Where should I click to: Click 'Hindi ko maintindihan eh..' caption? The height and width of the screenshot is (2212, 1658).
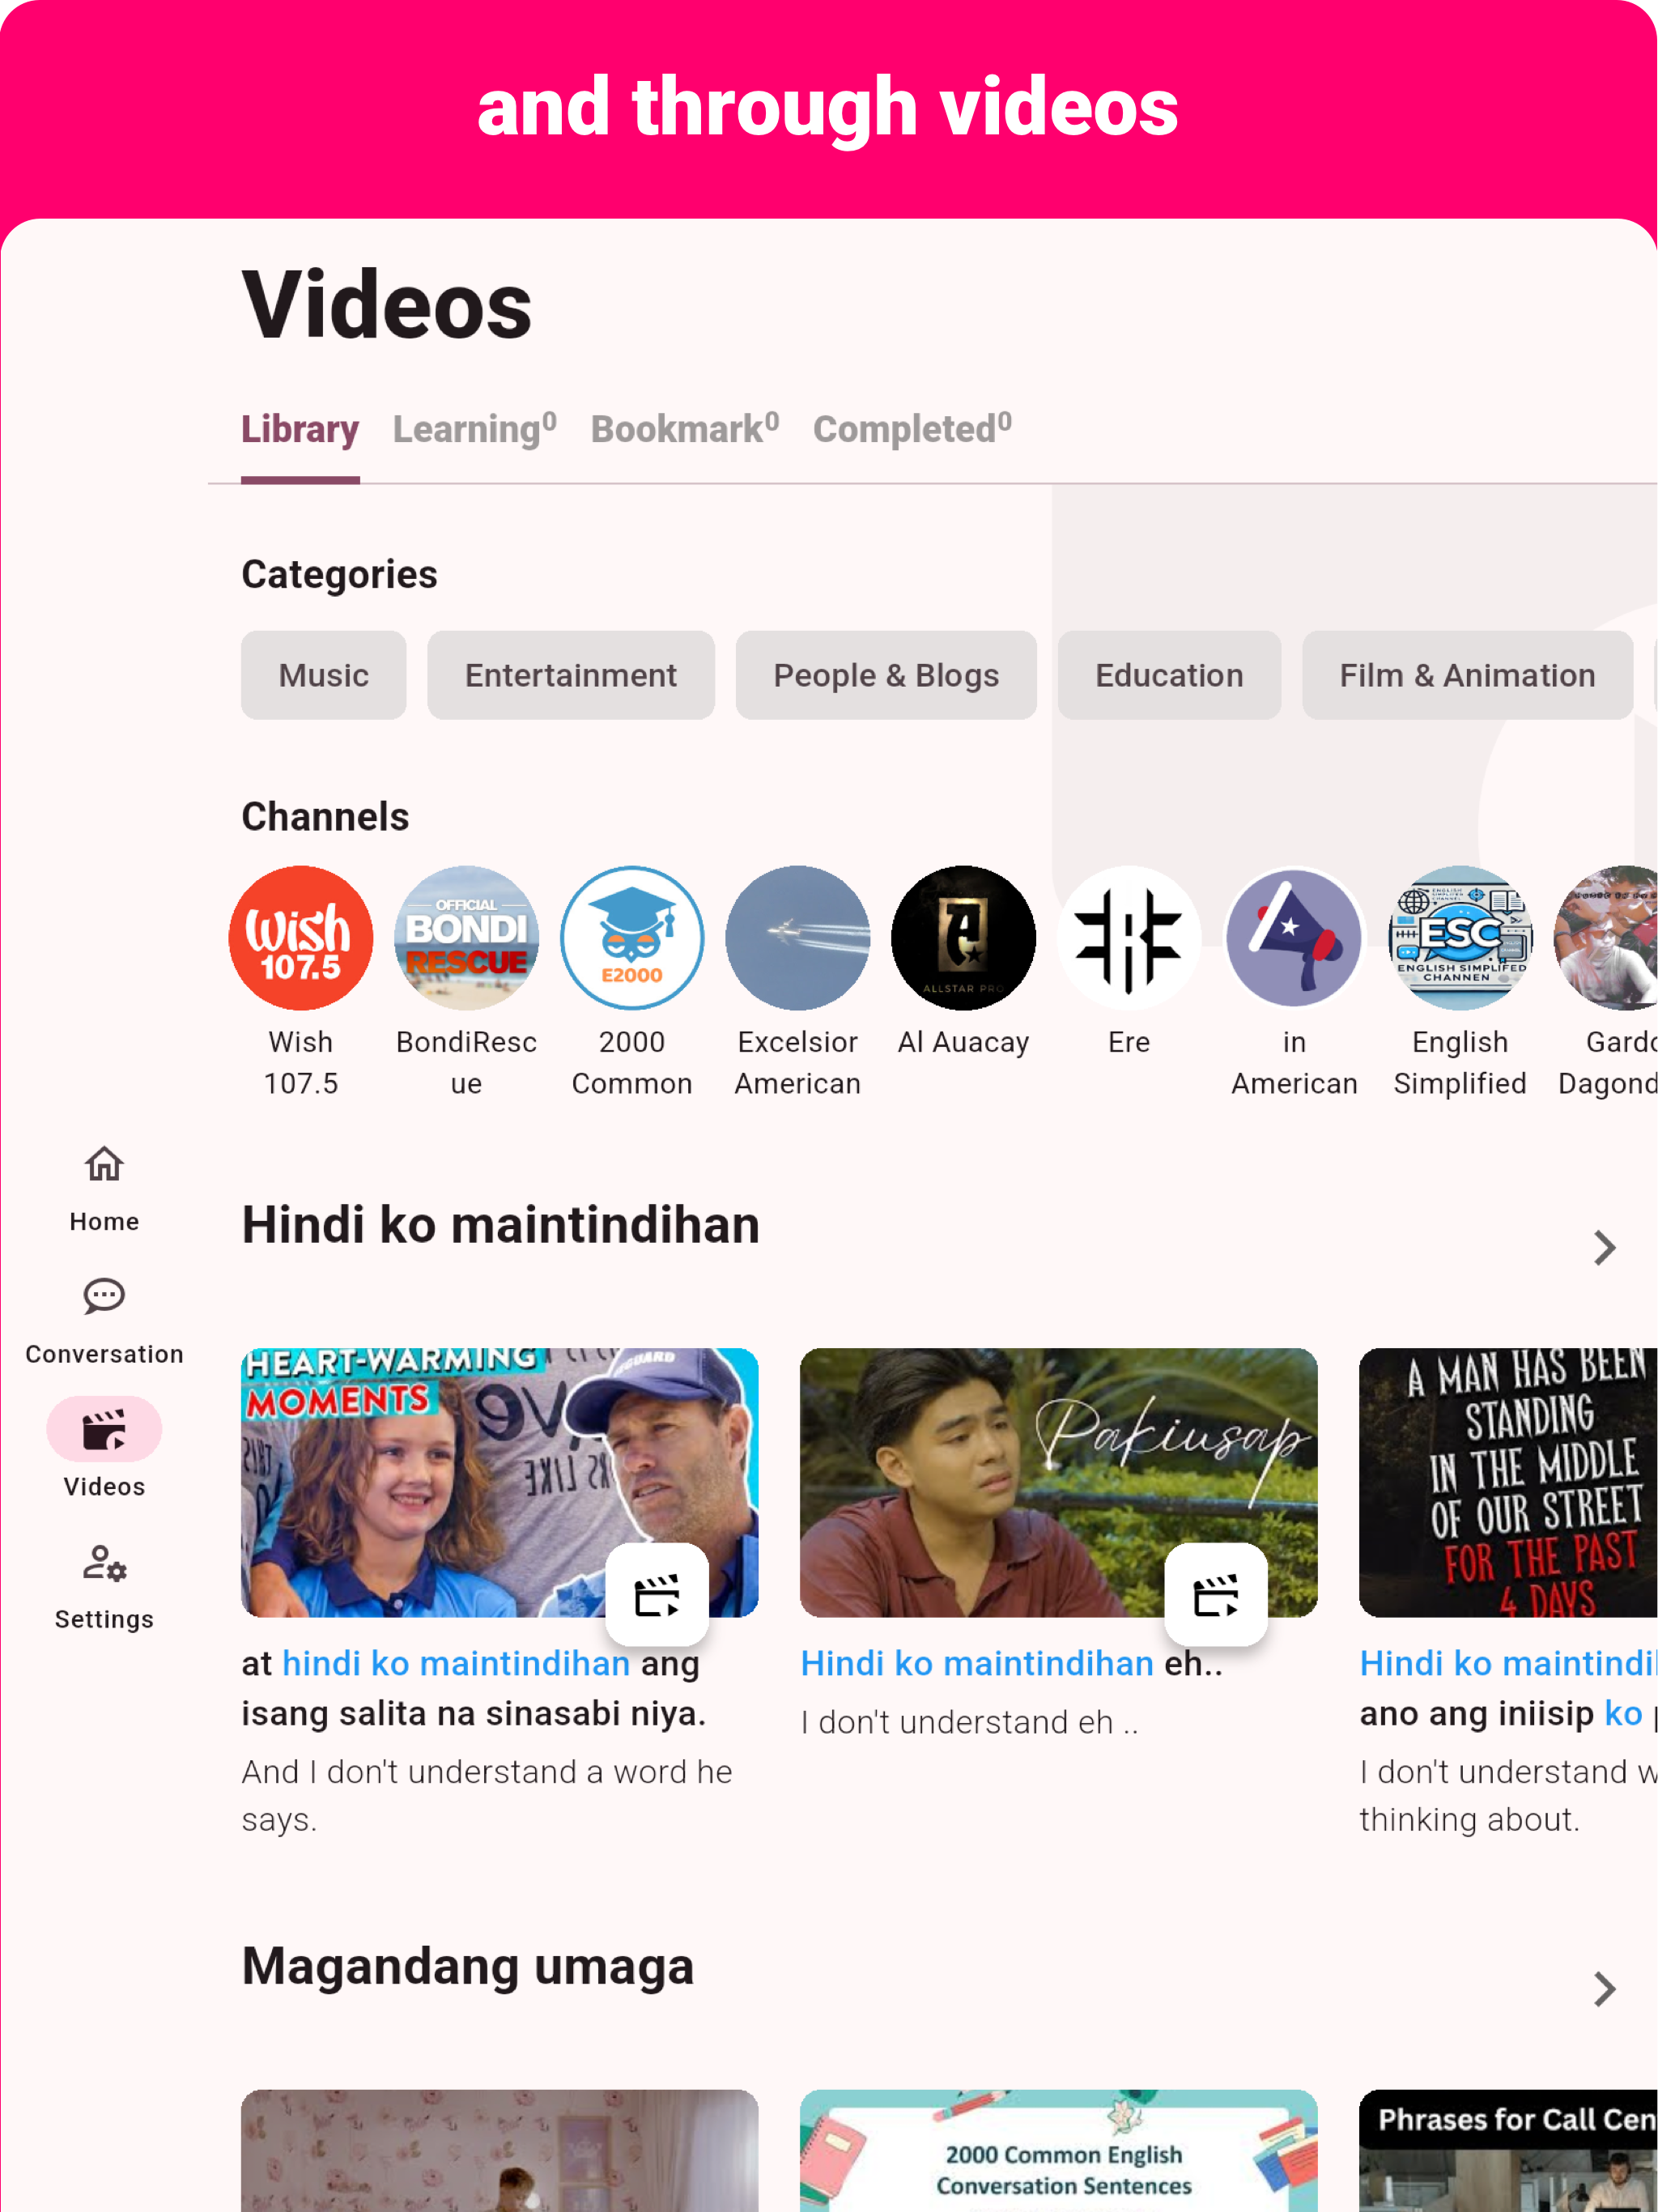[1011, 1663]
